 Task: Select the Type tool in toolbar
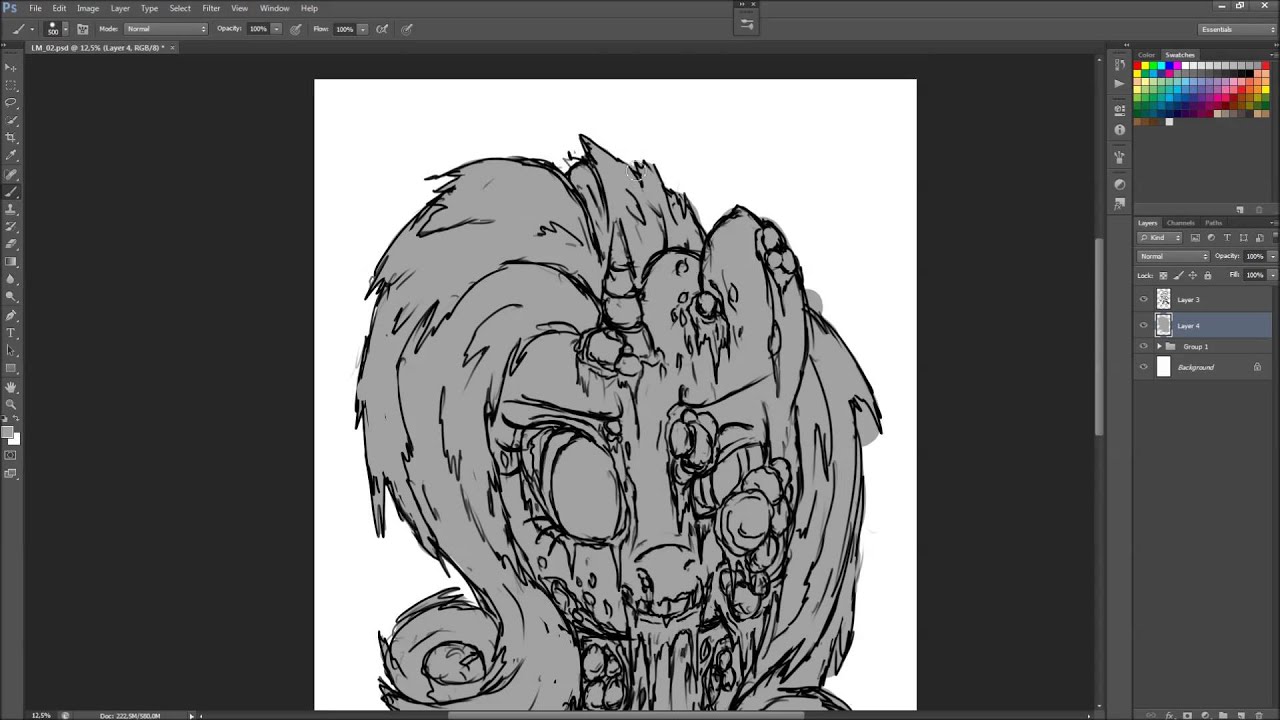tap(11, 333)
